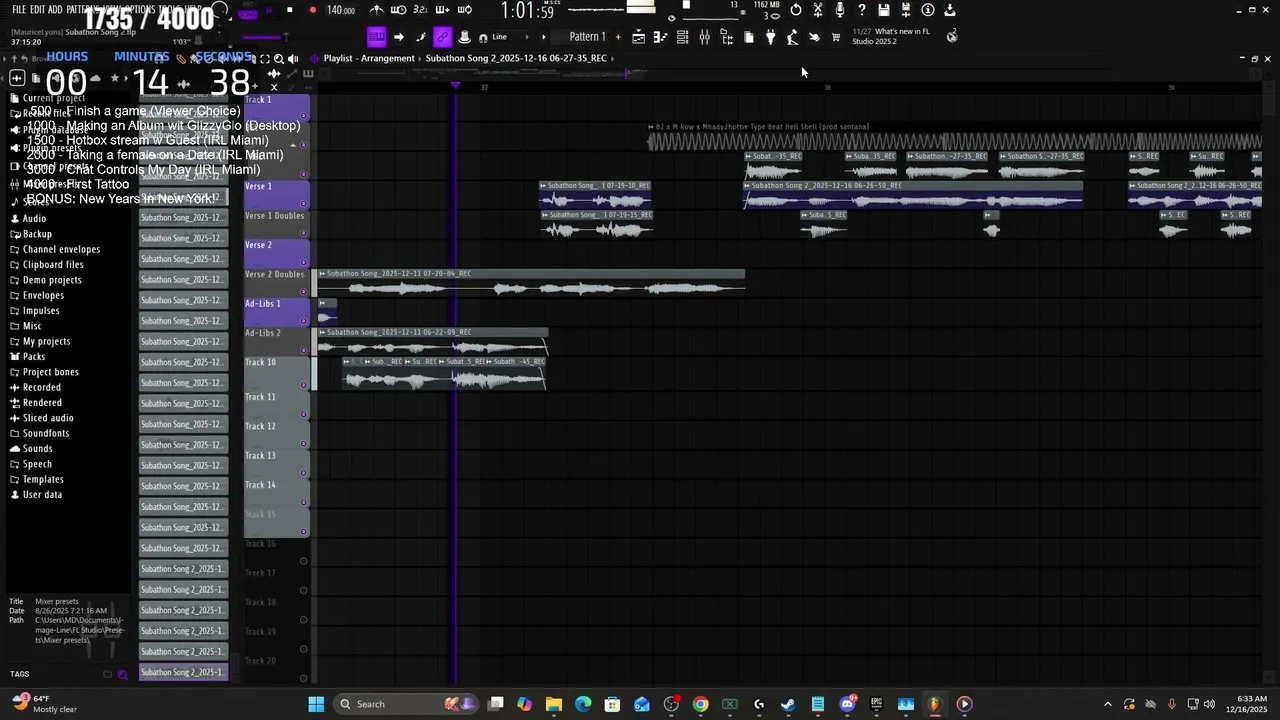This screenshot has width=1280, height=720.
Task: Click the microphone one-click recording icon
Action: (x=840, y=10)
